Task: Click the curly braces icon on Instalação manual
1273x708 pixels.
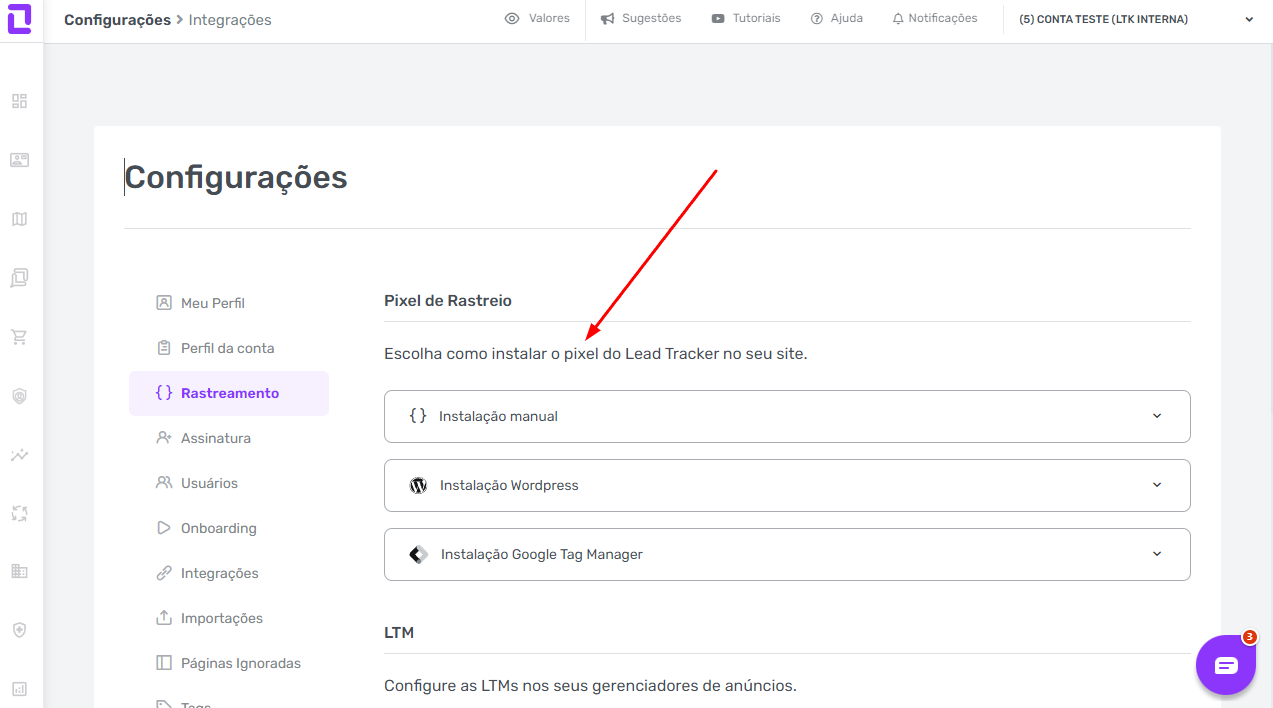Action: coord(418,416)
